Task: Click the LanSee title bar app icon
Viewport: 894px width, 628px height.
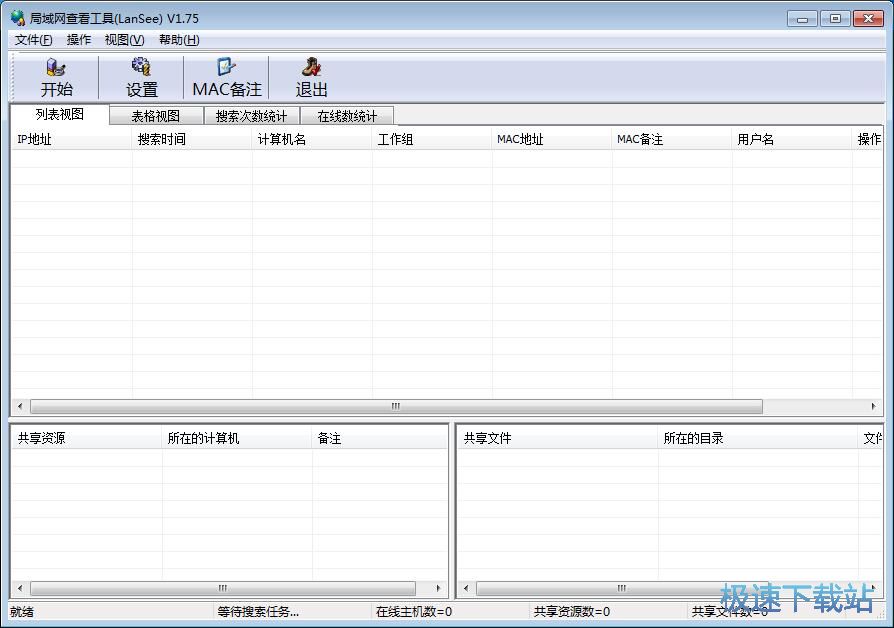Action: click(x=18, y=18)
